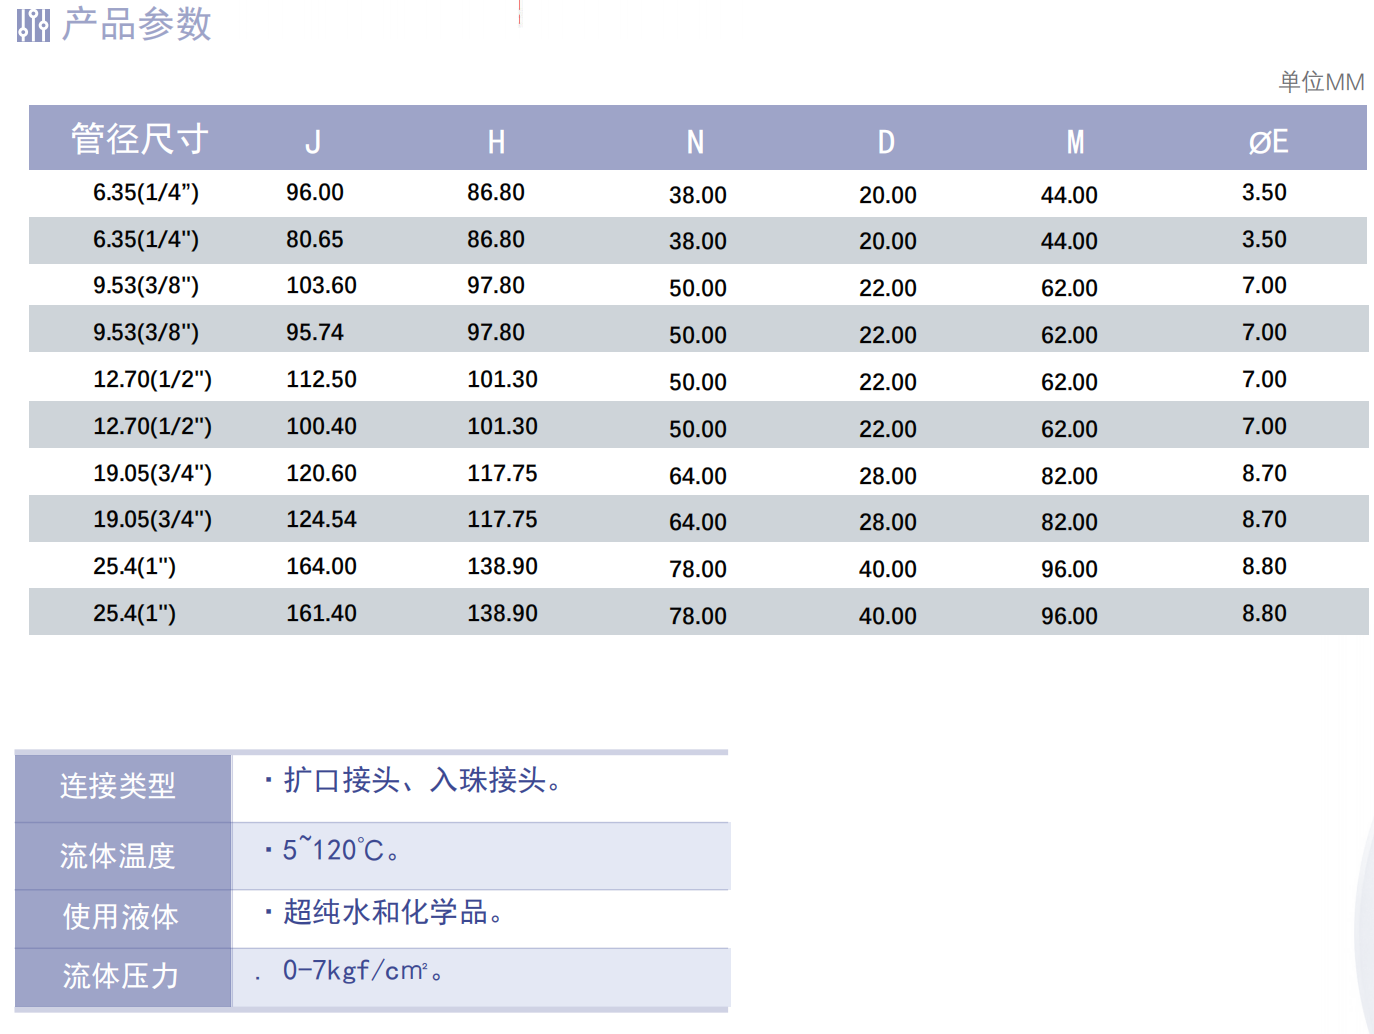This screenshot has height=1034, width=1374.
Task: Click the 管径尺寸 column header
Action: point(140,139)
